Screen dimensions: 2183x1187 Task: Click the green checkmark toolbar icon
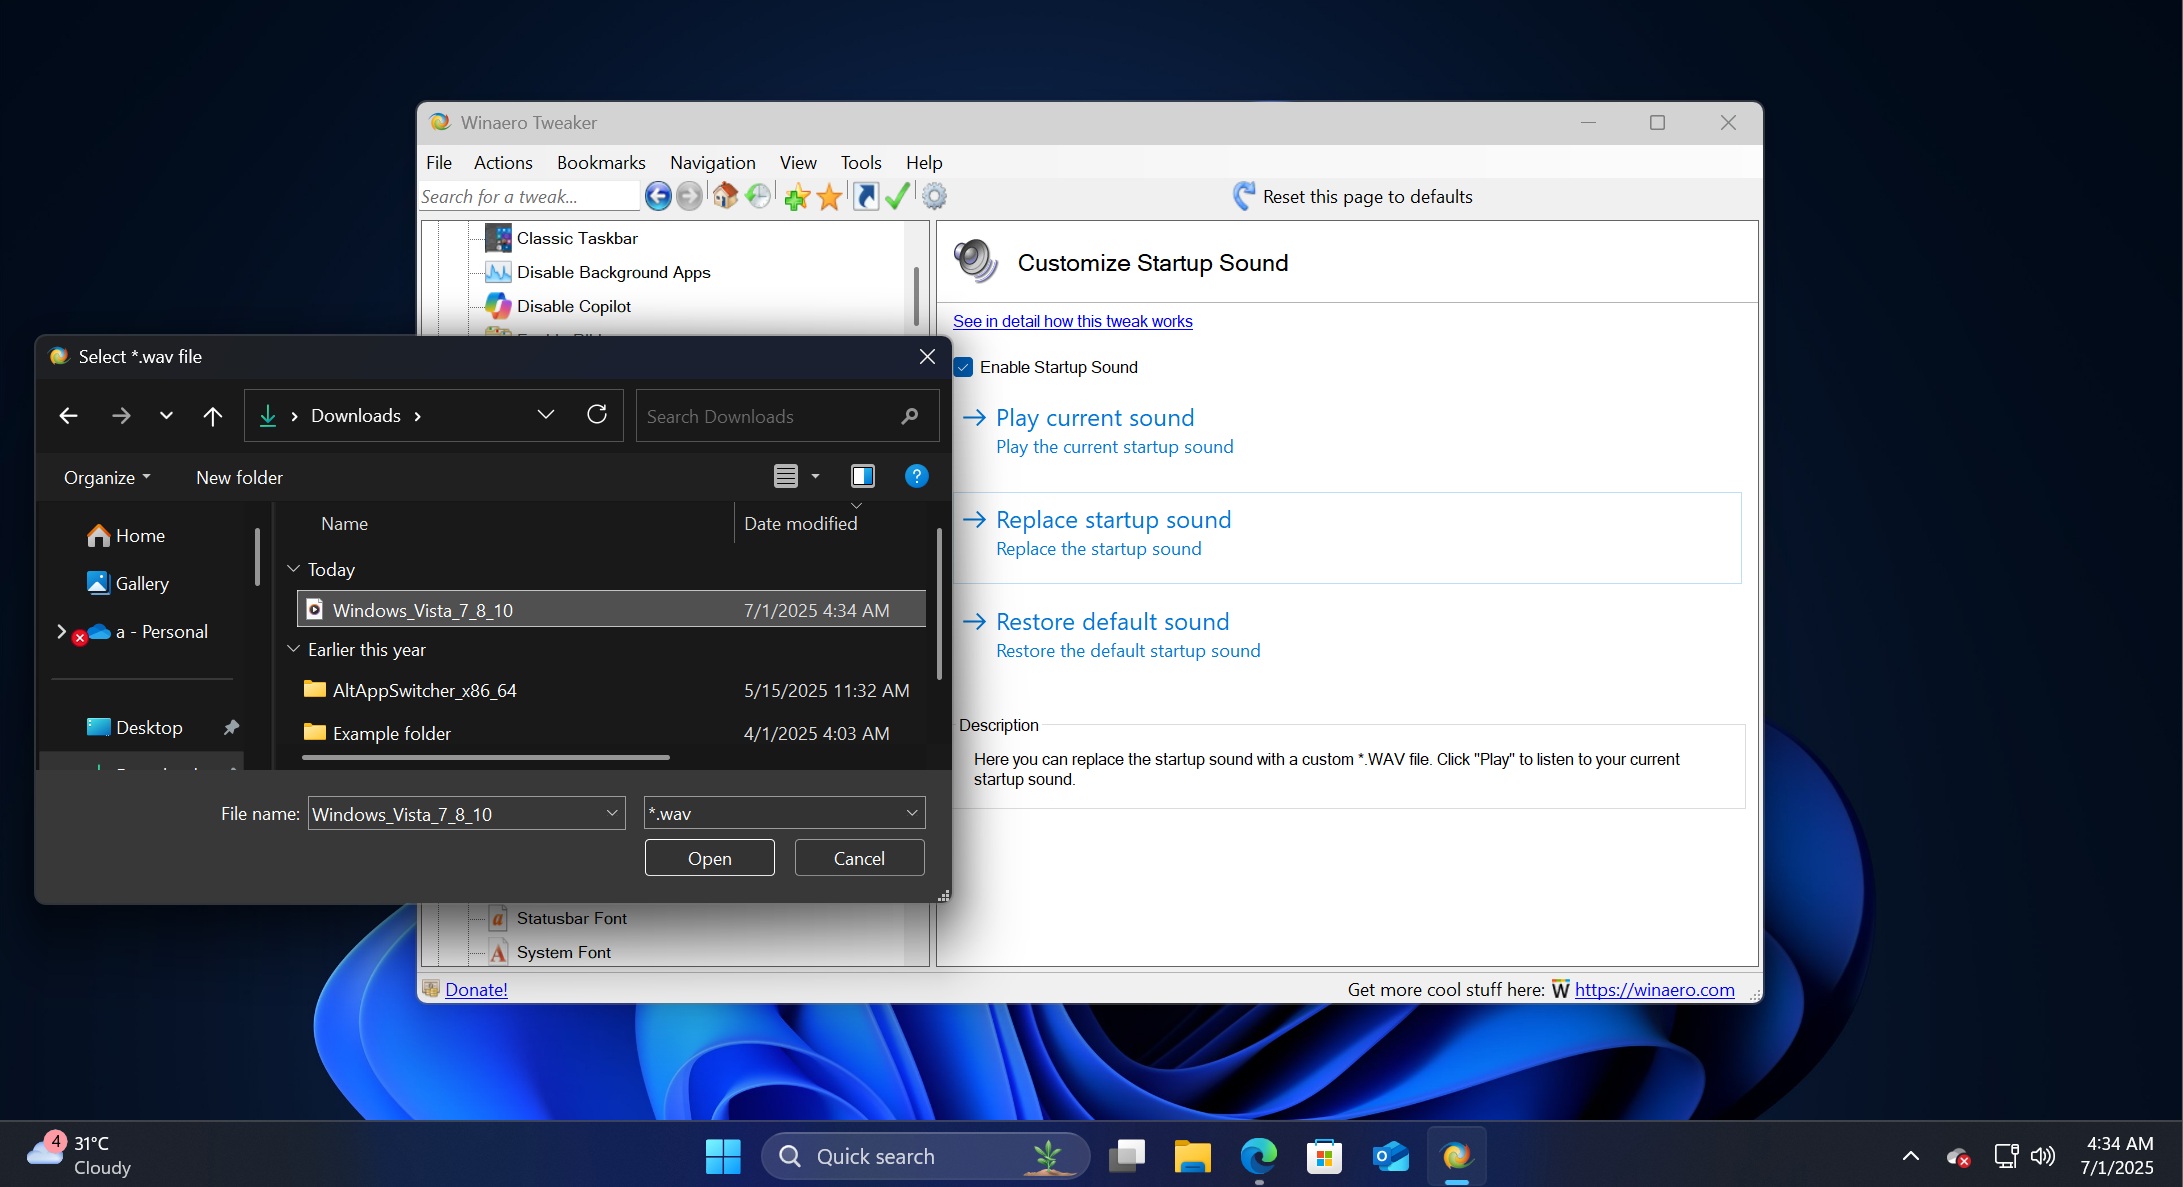[x=898, y=196]
